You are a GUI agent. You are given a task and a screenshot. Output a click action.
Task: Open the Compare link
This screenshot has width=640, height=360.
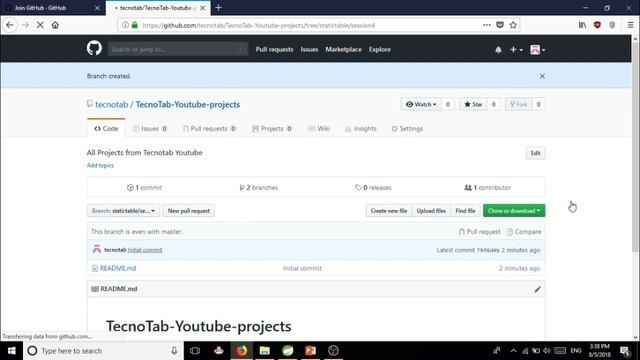point(524,232)
